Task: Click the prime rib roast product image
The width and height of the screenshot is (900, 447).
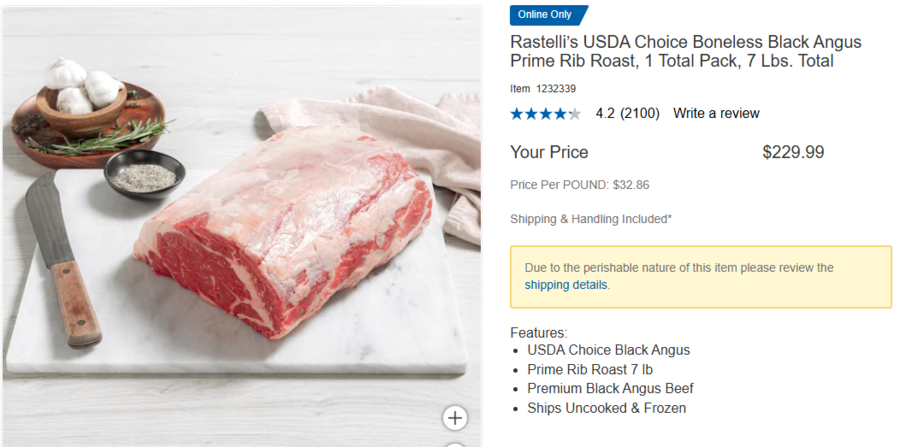Action: click(x=285, y=235)
